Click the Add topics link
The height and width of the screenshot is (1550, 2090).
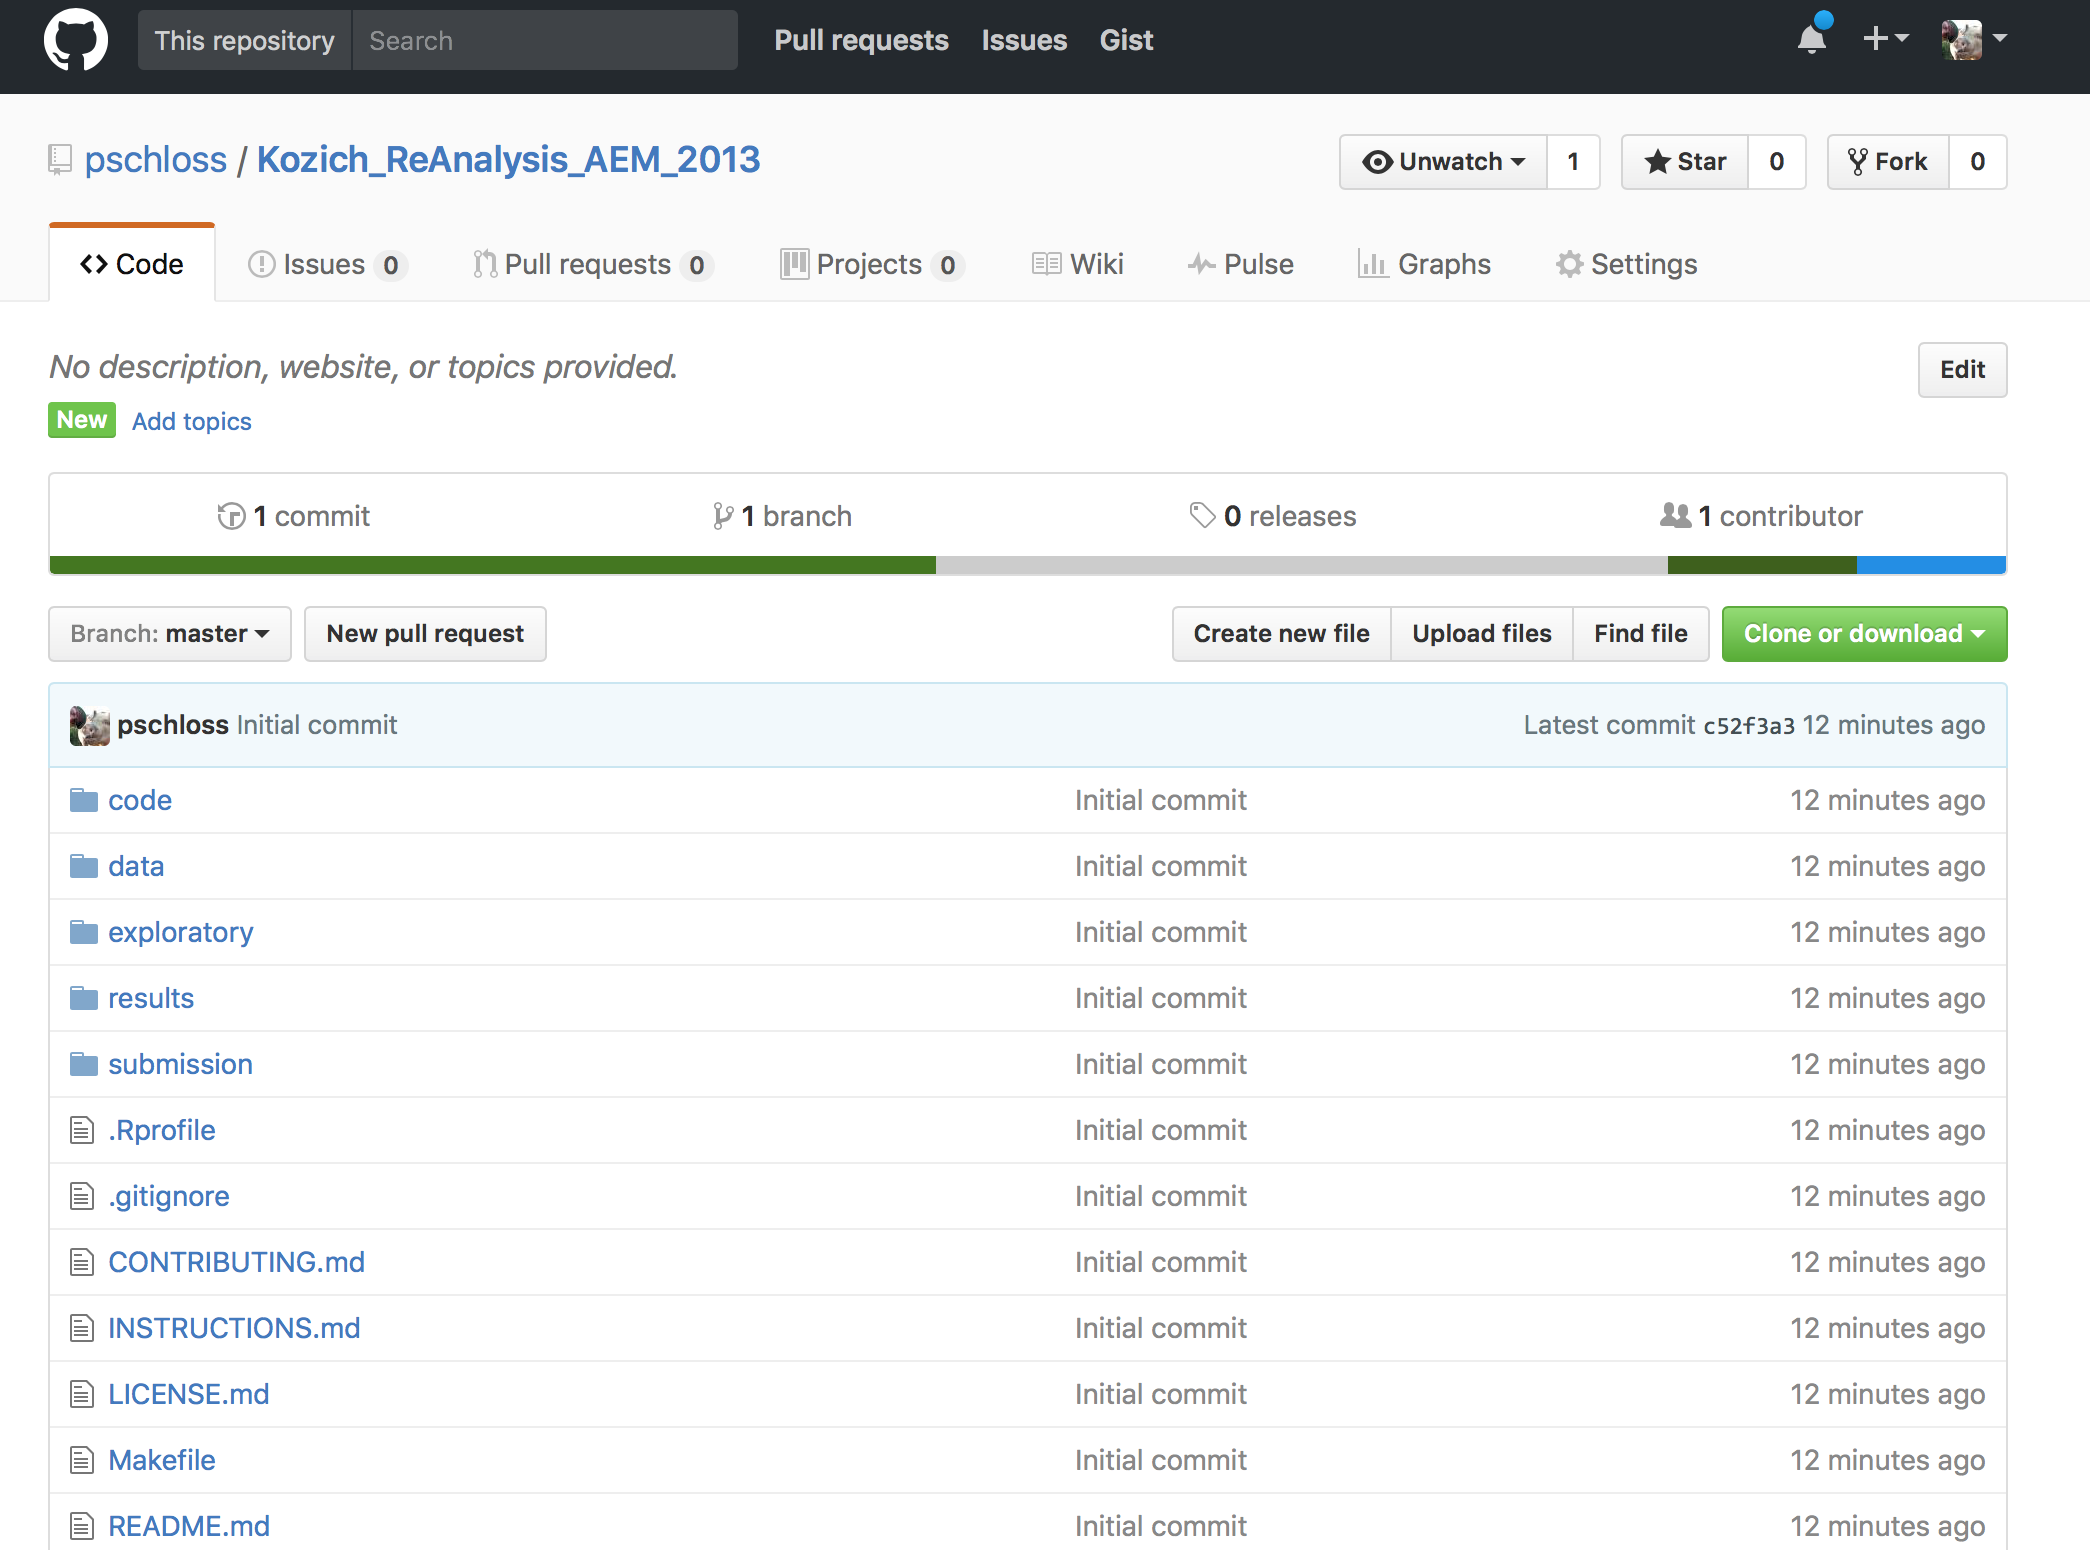coord(192,421)
